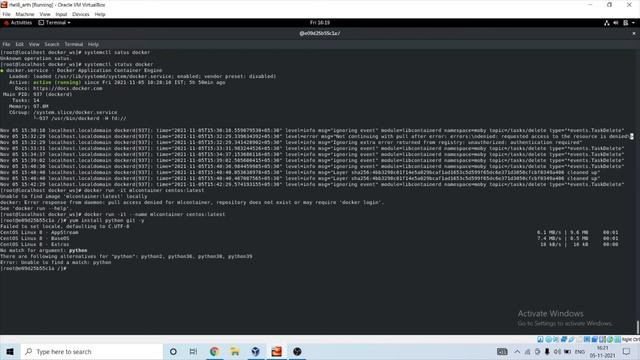Open the terminal's Search menu
Viewport: 640px width, 360px height.
click(52, 44)
